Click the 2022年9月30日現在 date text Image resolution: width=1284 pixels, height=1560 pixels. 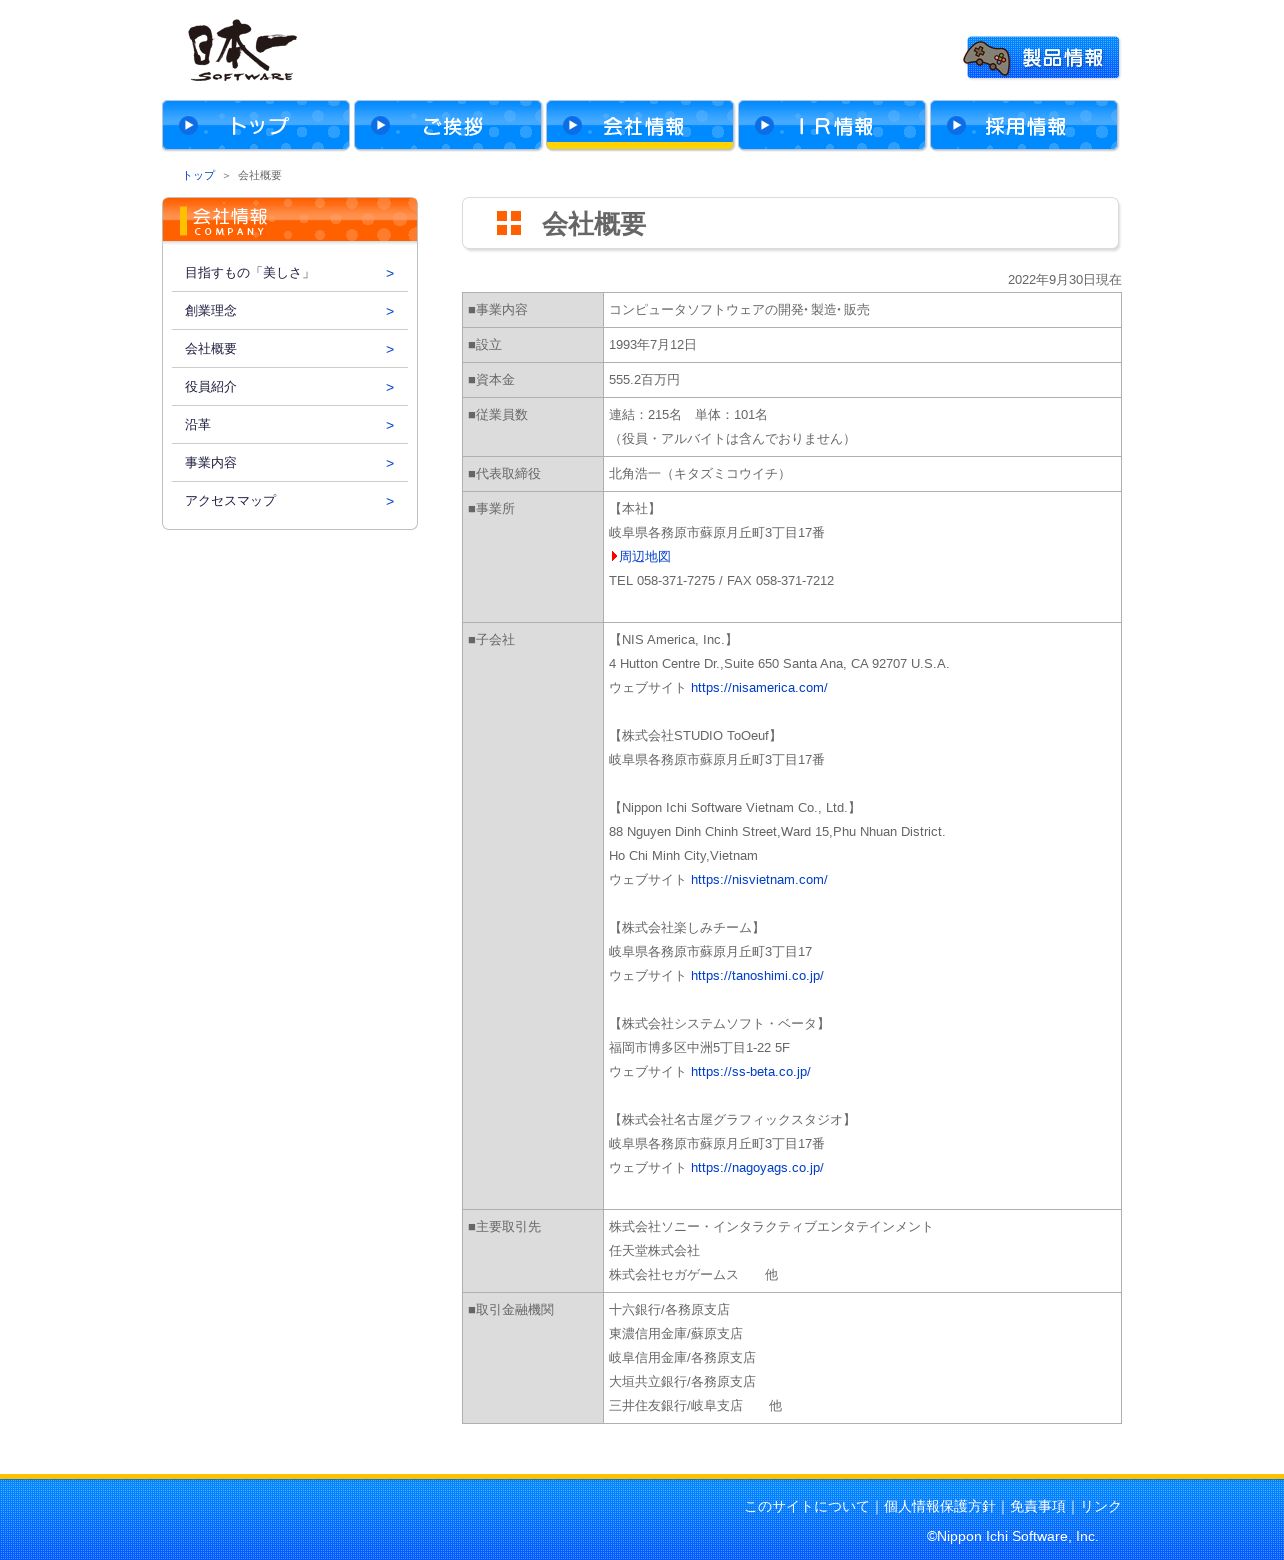pyautogui.click(x=1065, y=280)
